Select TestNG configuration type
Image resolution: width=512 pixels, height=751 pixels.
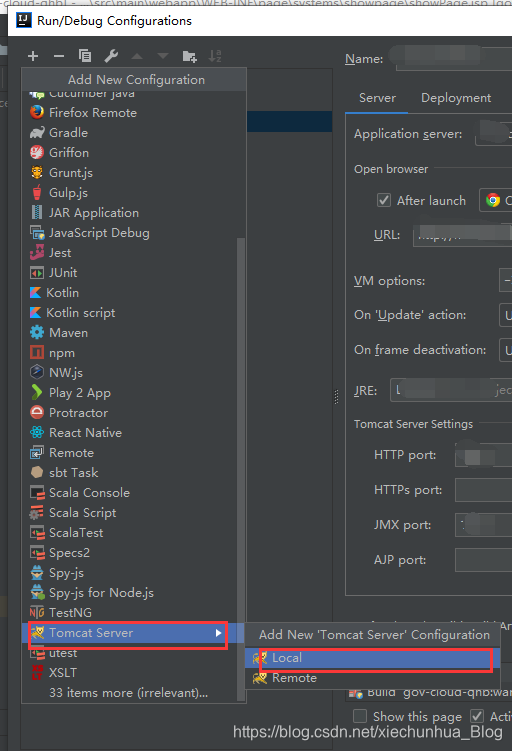coord(130,613)
